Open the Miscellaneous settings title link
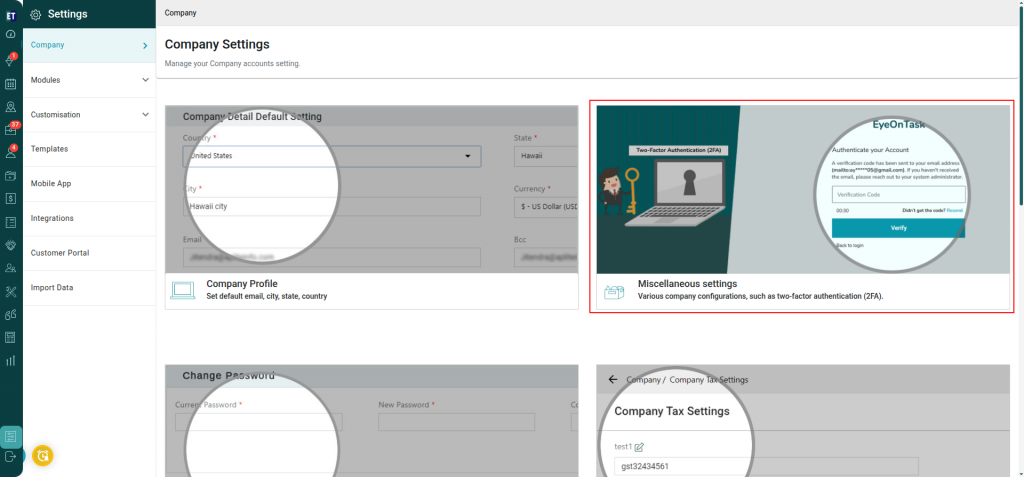The width and height of the screenshot is (1024, 477). [687, 284]
